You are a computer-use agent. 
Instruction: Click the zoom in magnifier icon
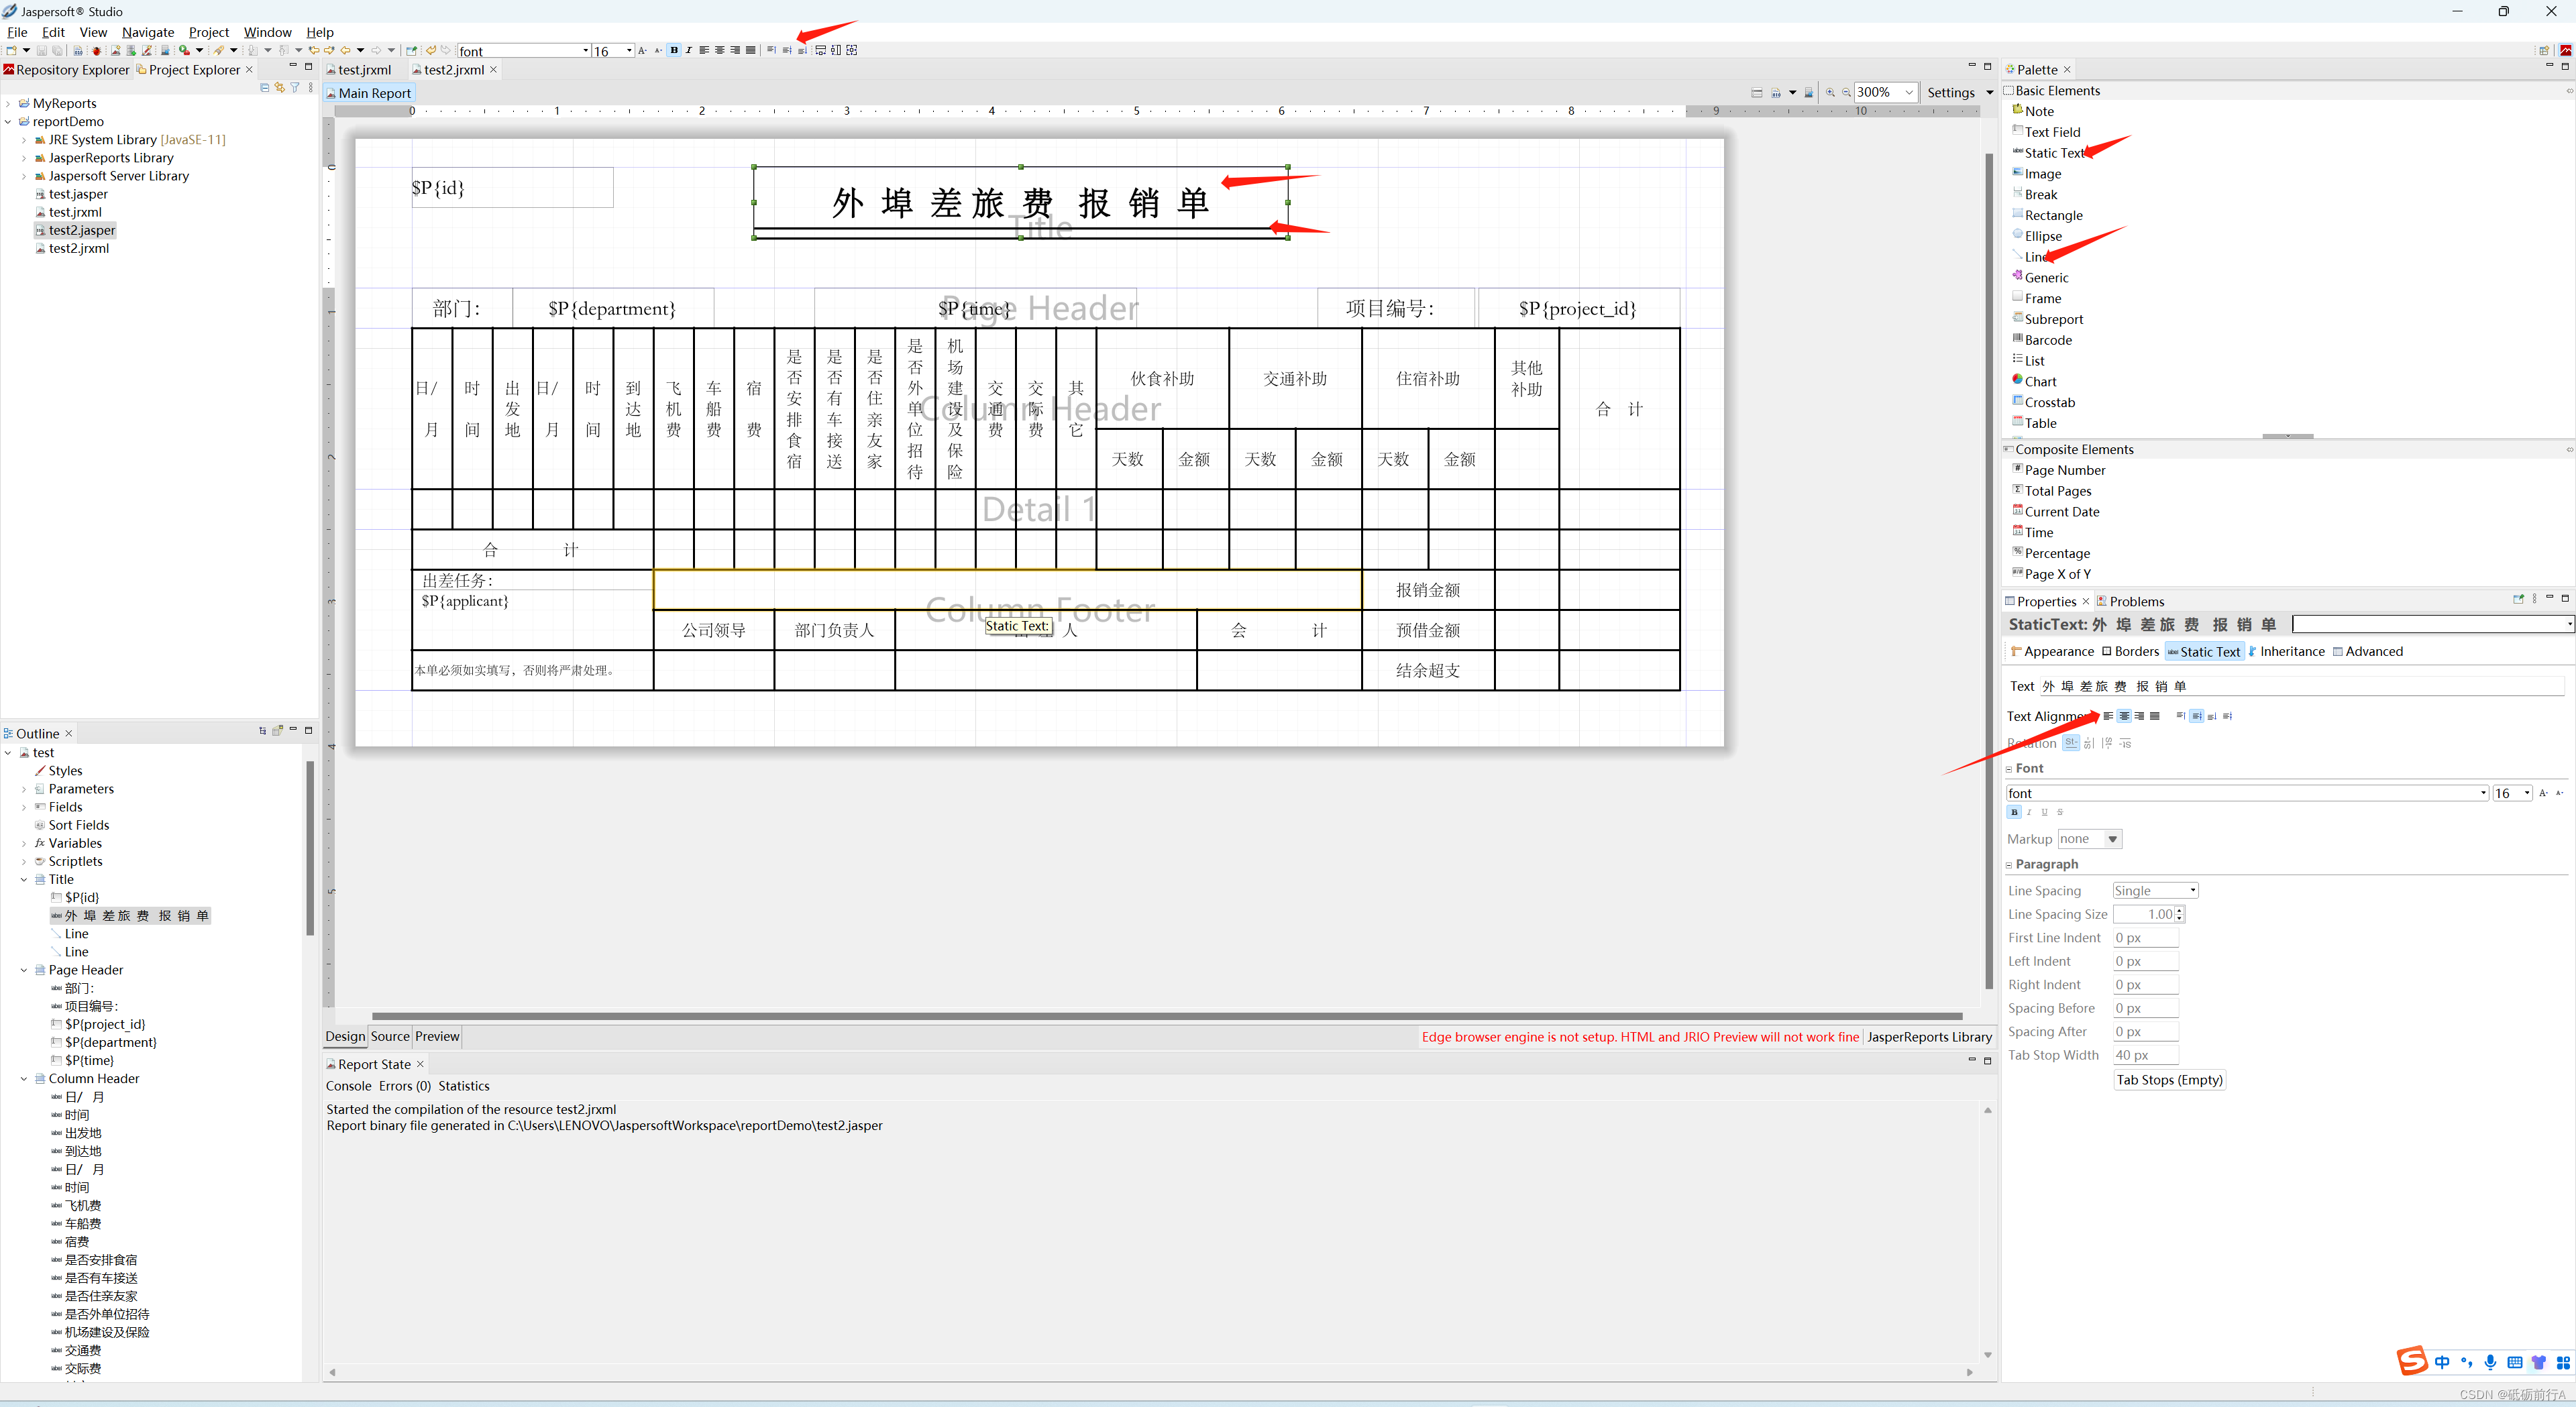pyautogui.click(x=1830, y=92)
